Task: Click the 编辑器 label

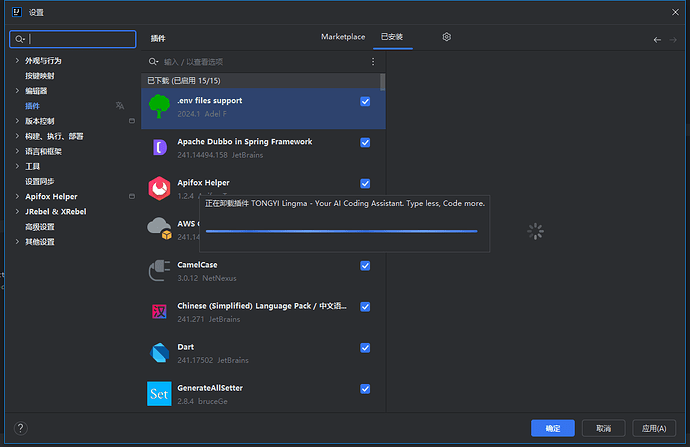Action: pyautogui.click(x=36, y=91)
